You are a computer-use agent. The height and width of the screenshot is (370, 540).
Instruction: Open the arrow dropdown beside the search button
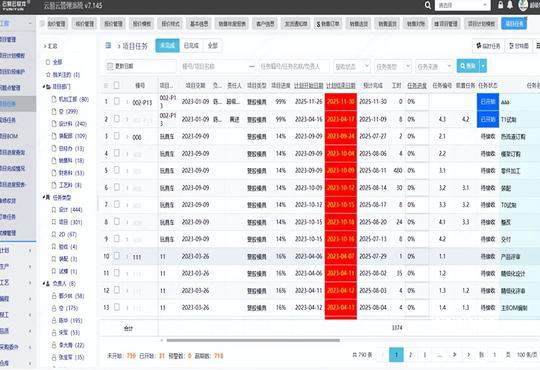click(483, 66)
